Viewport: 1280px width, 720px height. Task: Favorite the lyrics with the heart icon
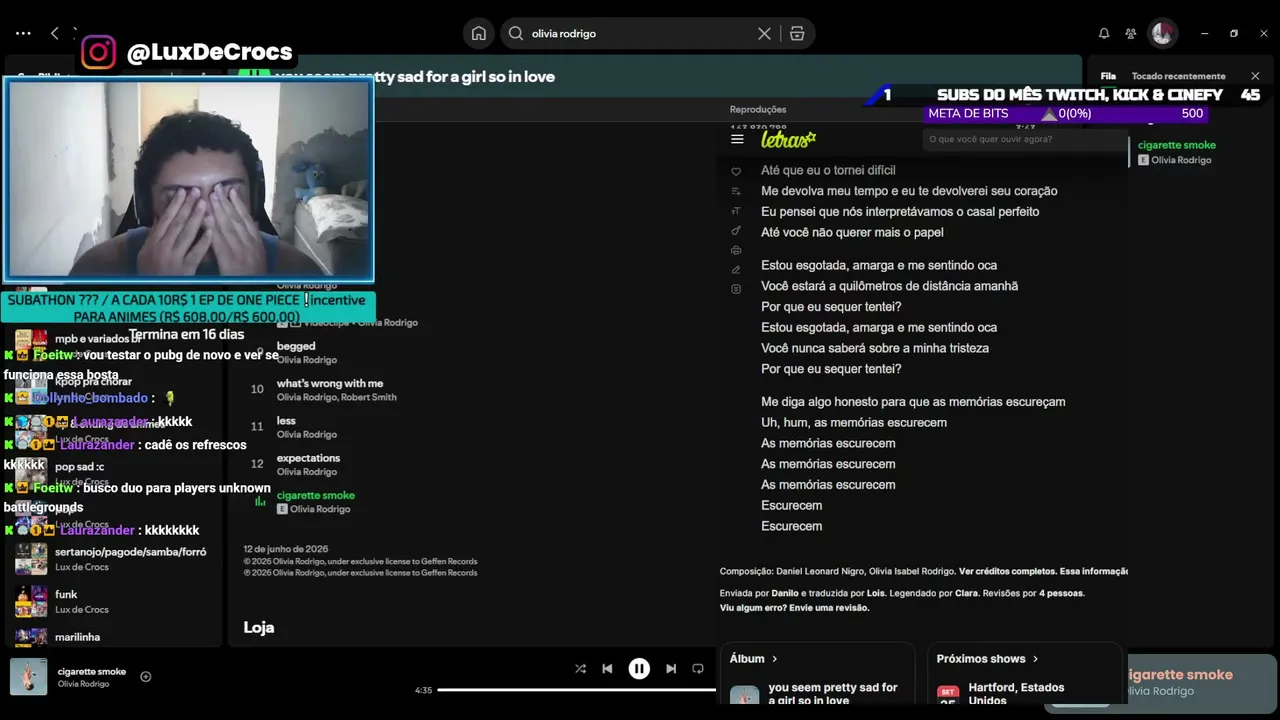[736, 171]
